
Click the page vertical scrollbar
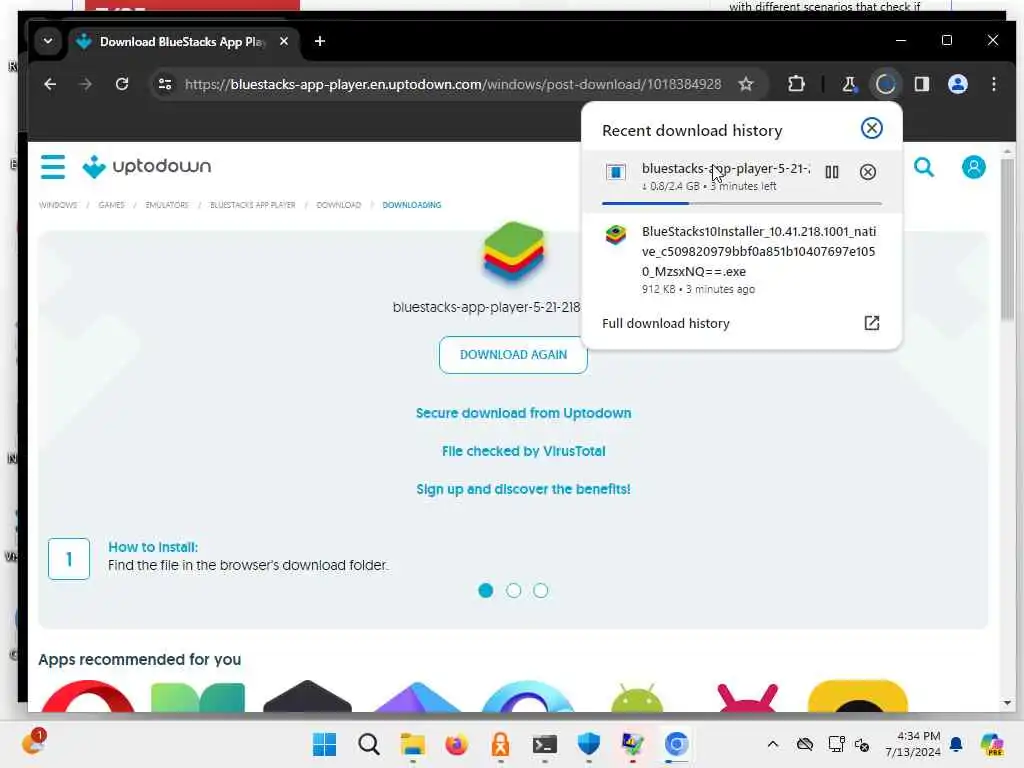point(1007,238)
